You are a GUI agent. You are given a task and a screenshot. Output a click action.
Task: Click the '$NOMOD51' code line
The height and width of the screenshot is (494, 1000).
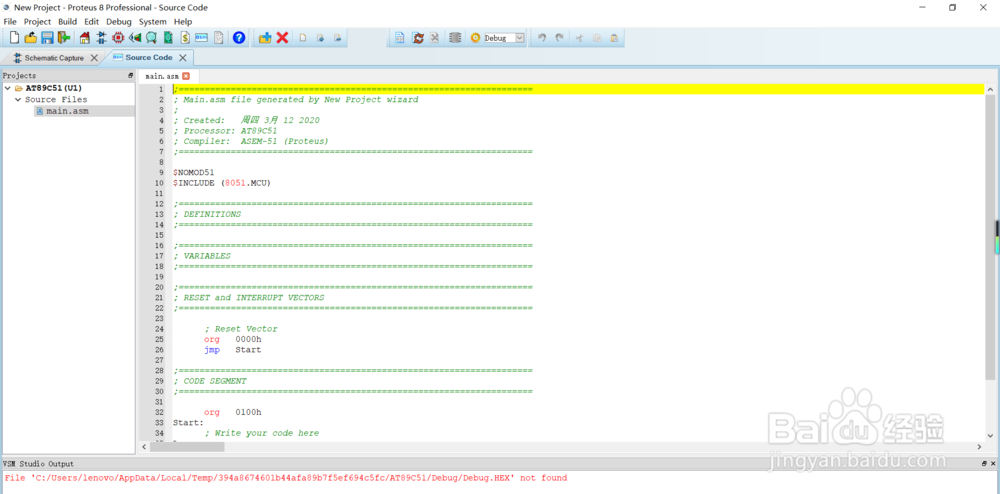(193, 172)
